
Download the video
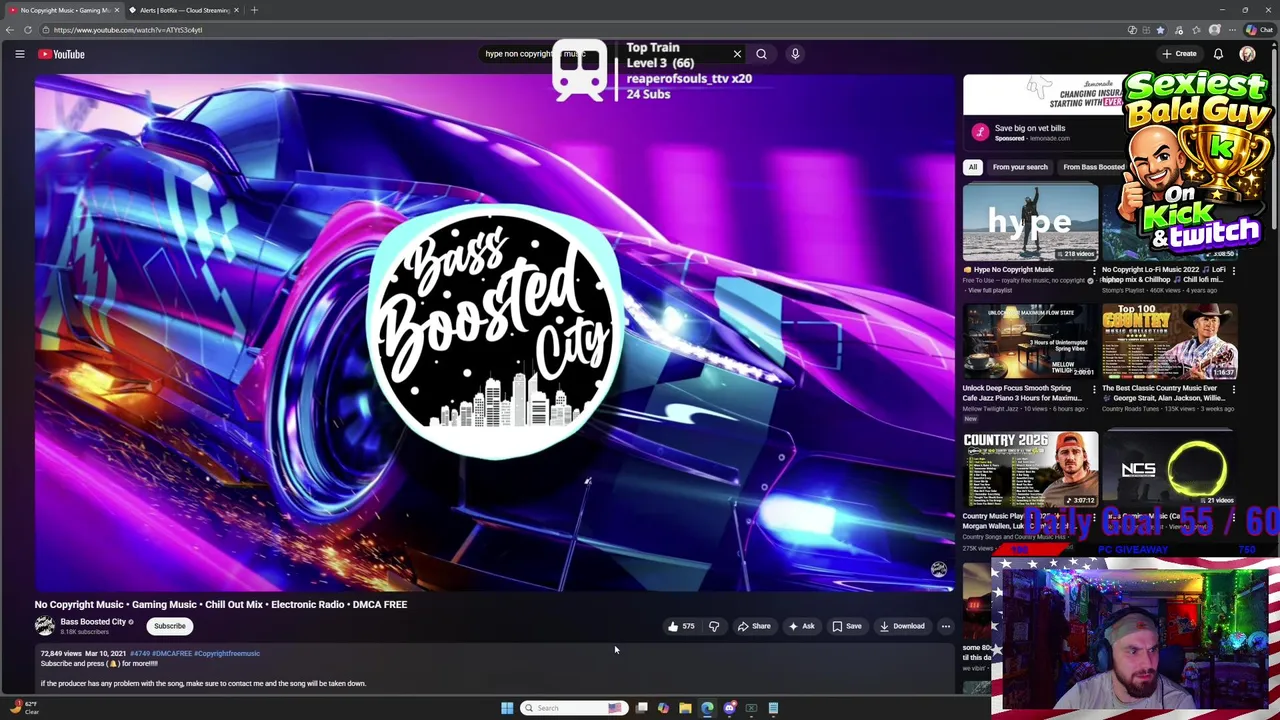click(902, 626)
